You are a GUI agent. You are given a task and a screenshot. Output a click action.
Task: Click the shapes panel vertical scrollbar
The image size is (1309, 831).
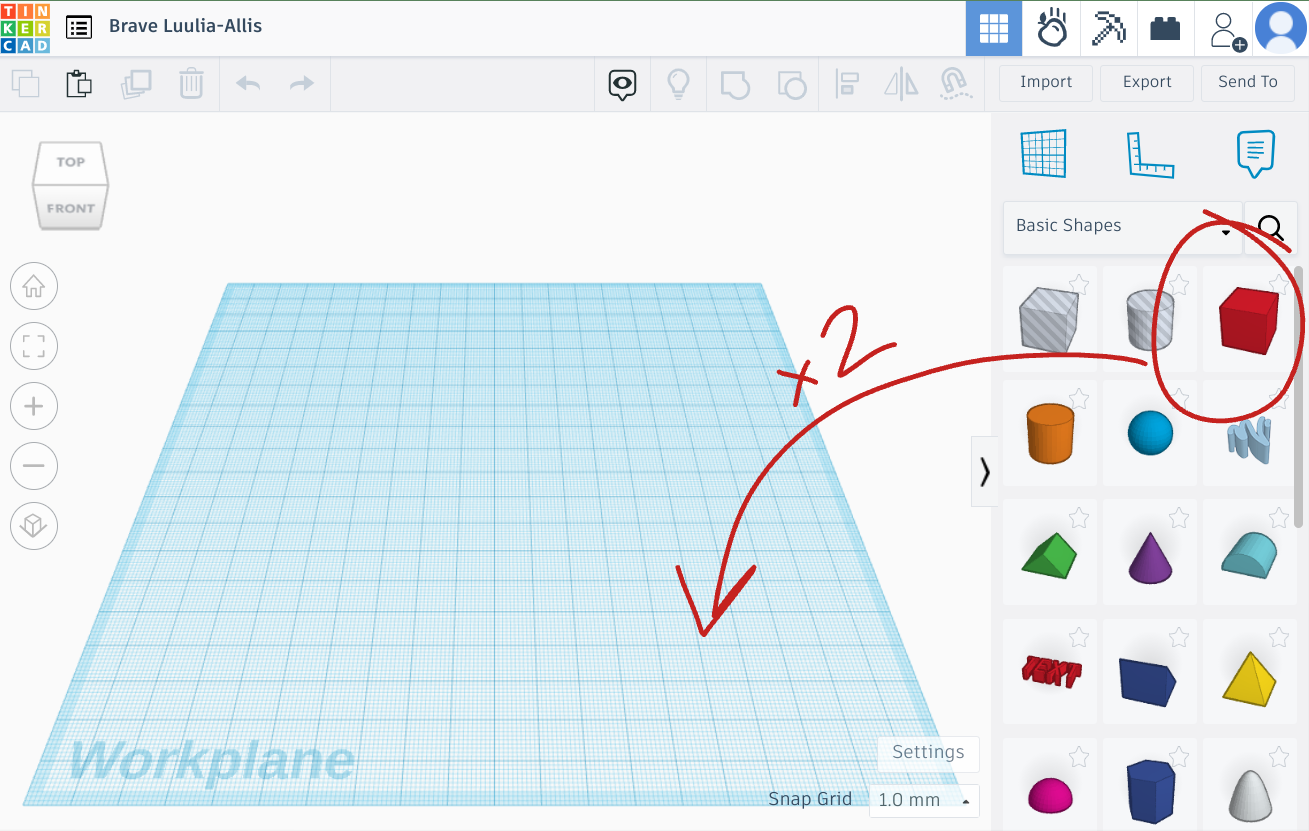(x=1300, y=396)
